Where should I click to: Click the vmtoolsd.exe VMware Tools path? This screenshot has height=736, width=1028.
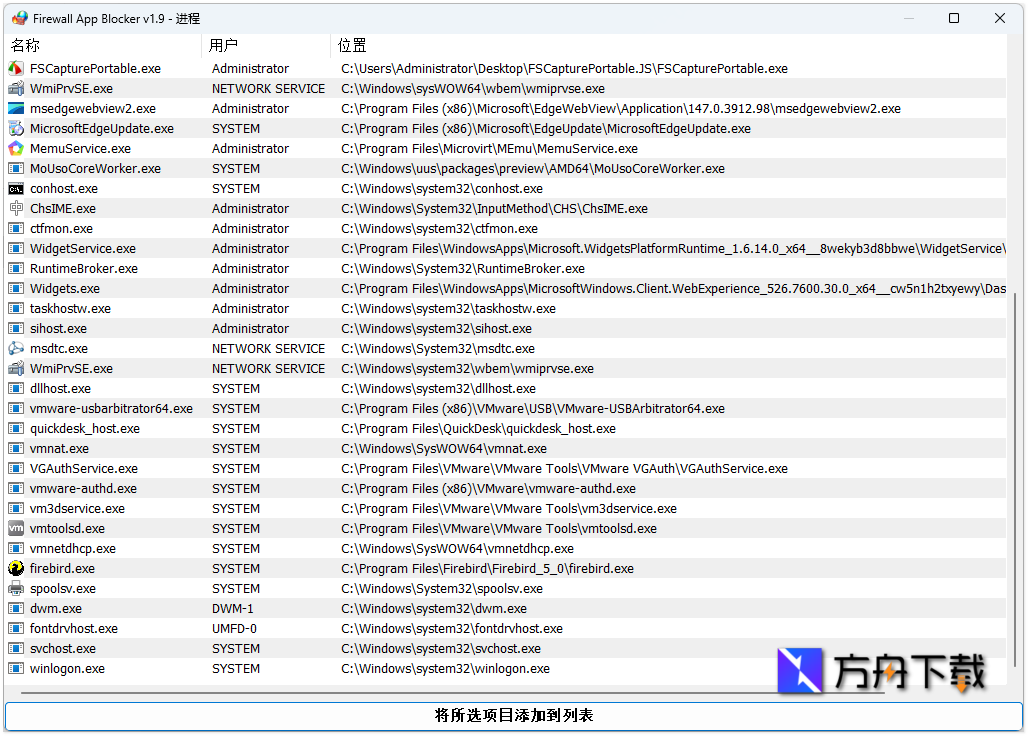pyautogui.click(x=499, y=528)
